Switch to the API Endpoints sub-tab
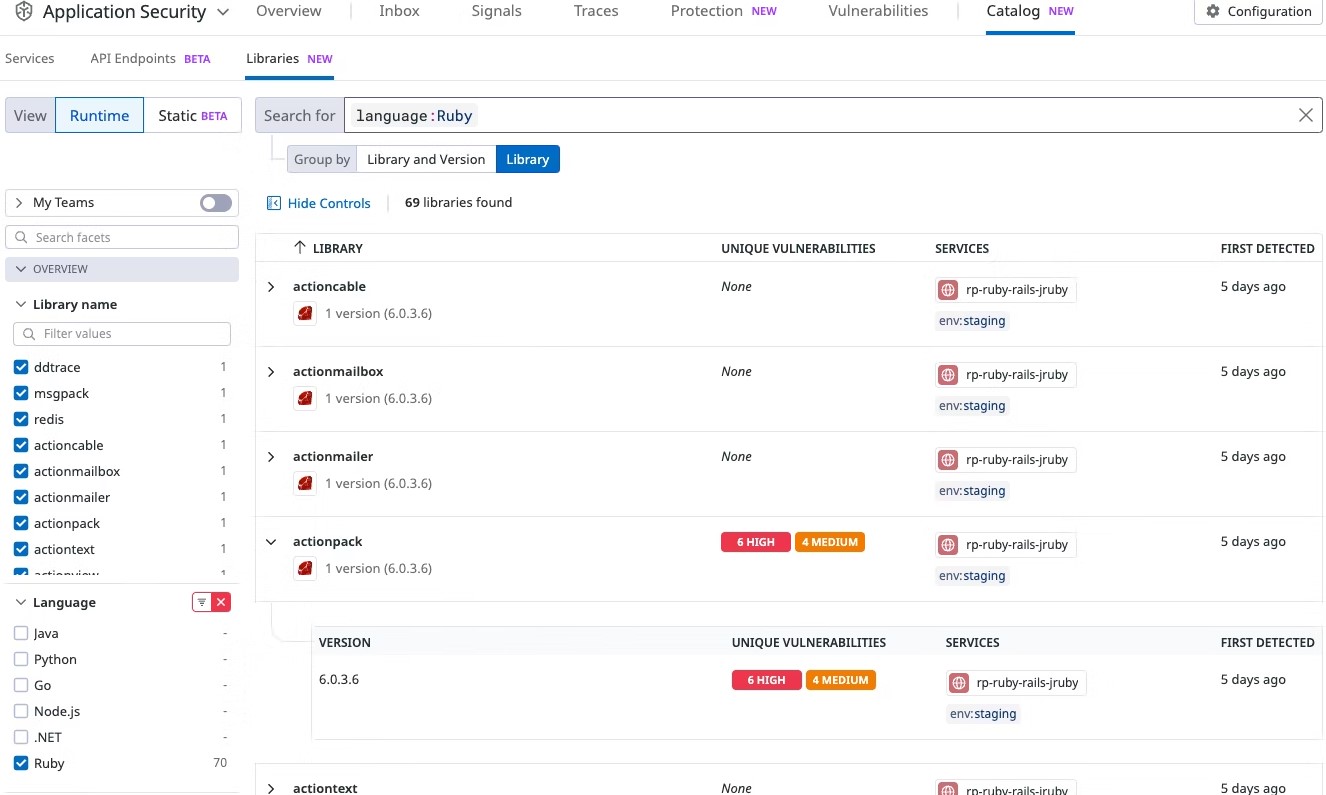The image size is (1326, 795). click(150, 58)
